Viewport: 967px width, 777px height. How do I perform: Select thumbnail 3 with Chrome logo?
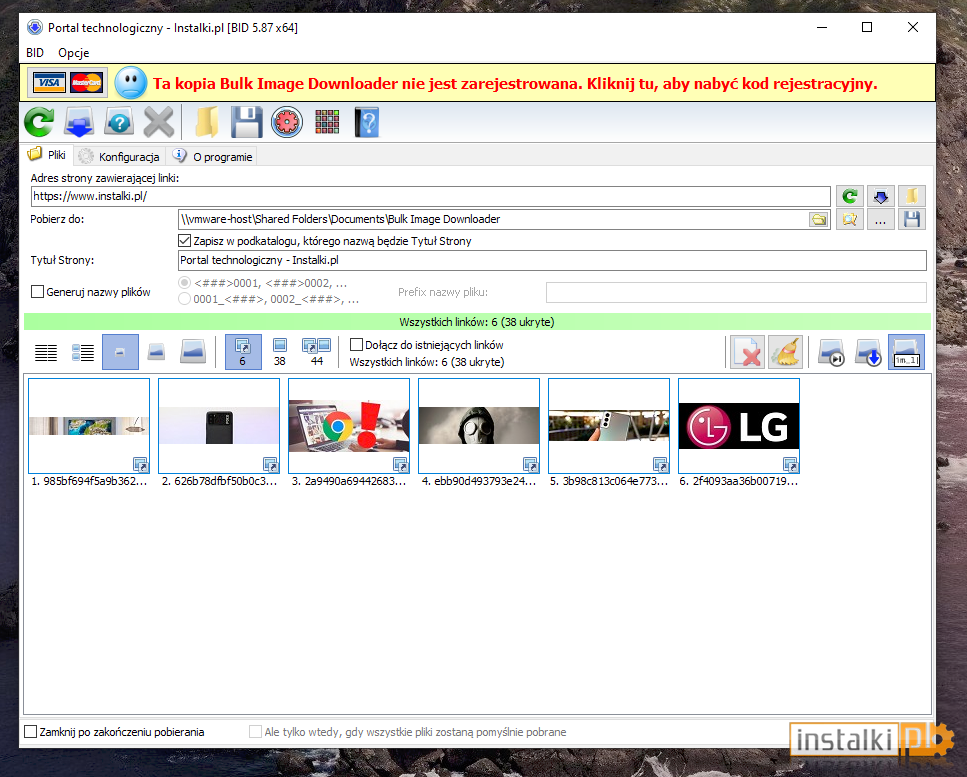(x=349, y=426)
